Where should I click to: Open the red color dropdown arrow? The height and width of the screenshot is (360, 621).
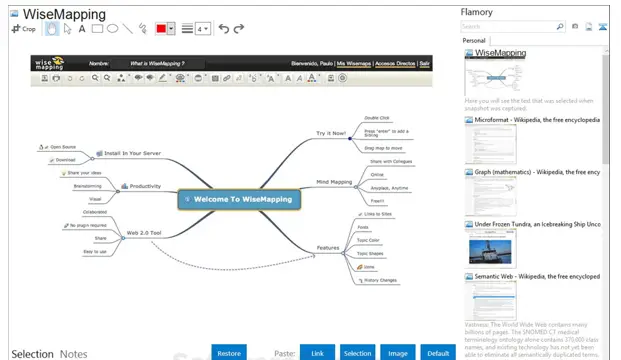pyautogui.click(x=171, y=29)
